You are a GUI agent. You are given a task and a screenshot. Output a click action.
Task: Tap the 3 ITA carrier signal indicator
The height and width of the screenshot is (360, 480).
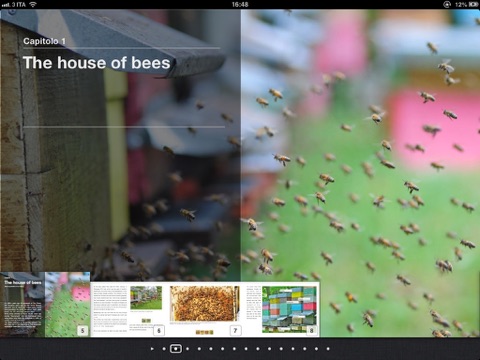(14, 4)
